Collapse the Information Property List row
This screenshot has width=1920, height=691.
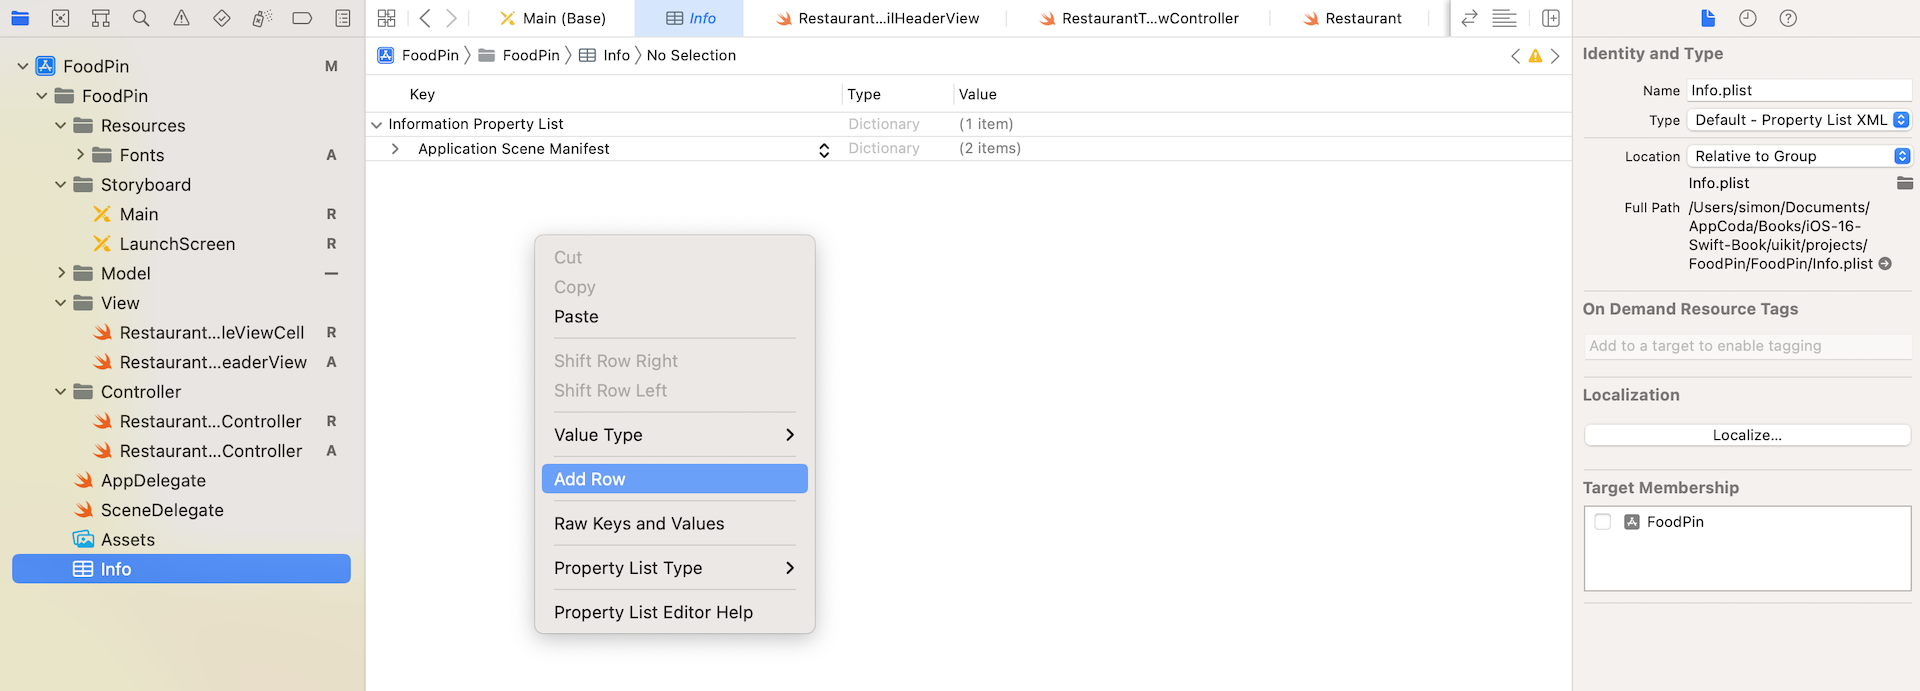coord(376,125)
